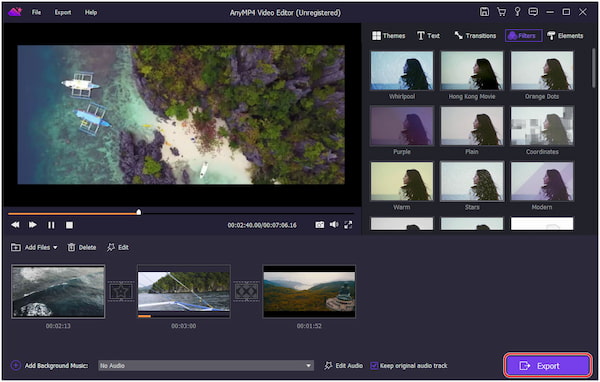Switch to the Elements tab
600x382 pixels.
coord(565,36)
